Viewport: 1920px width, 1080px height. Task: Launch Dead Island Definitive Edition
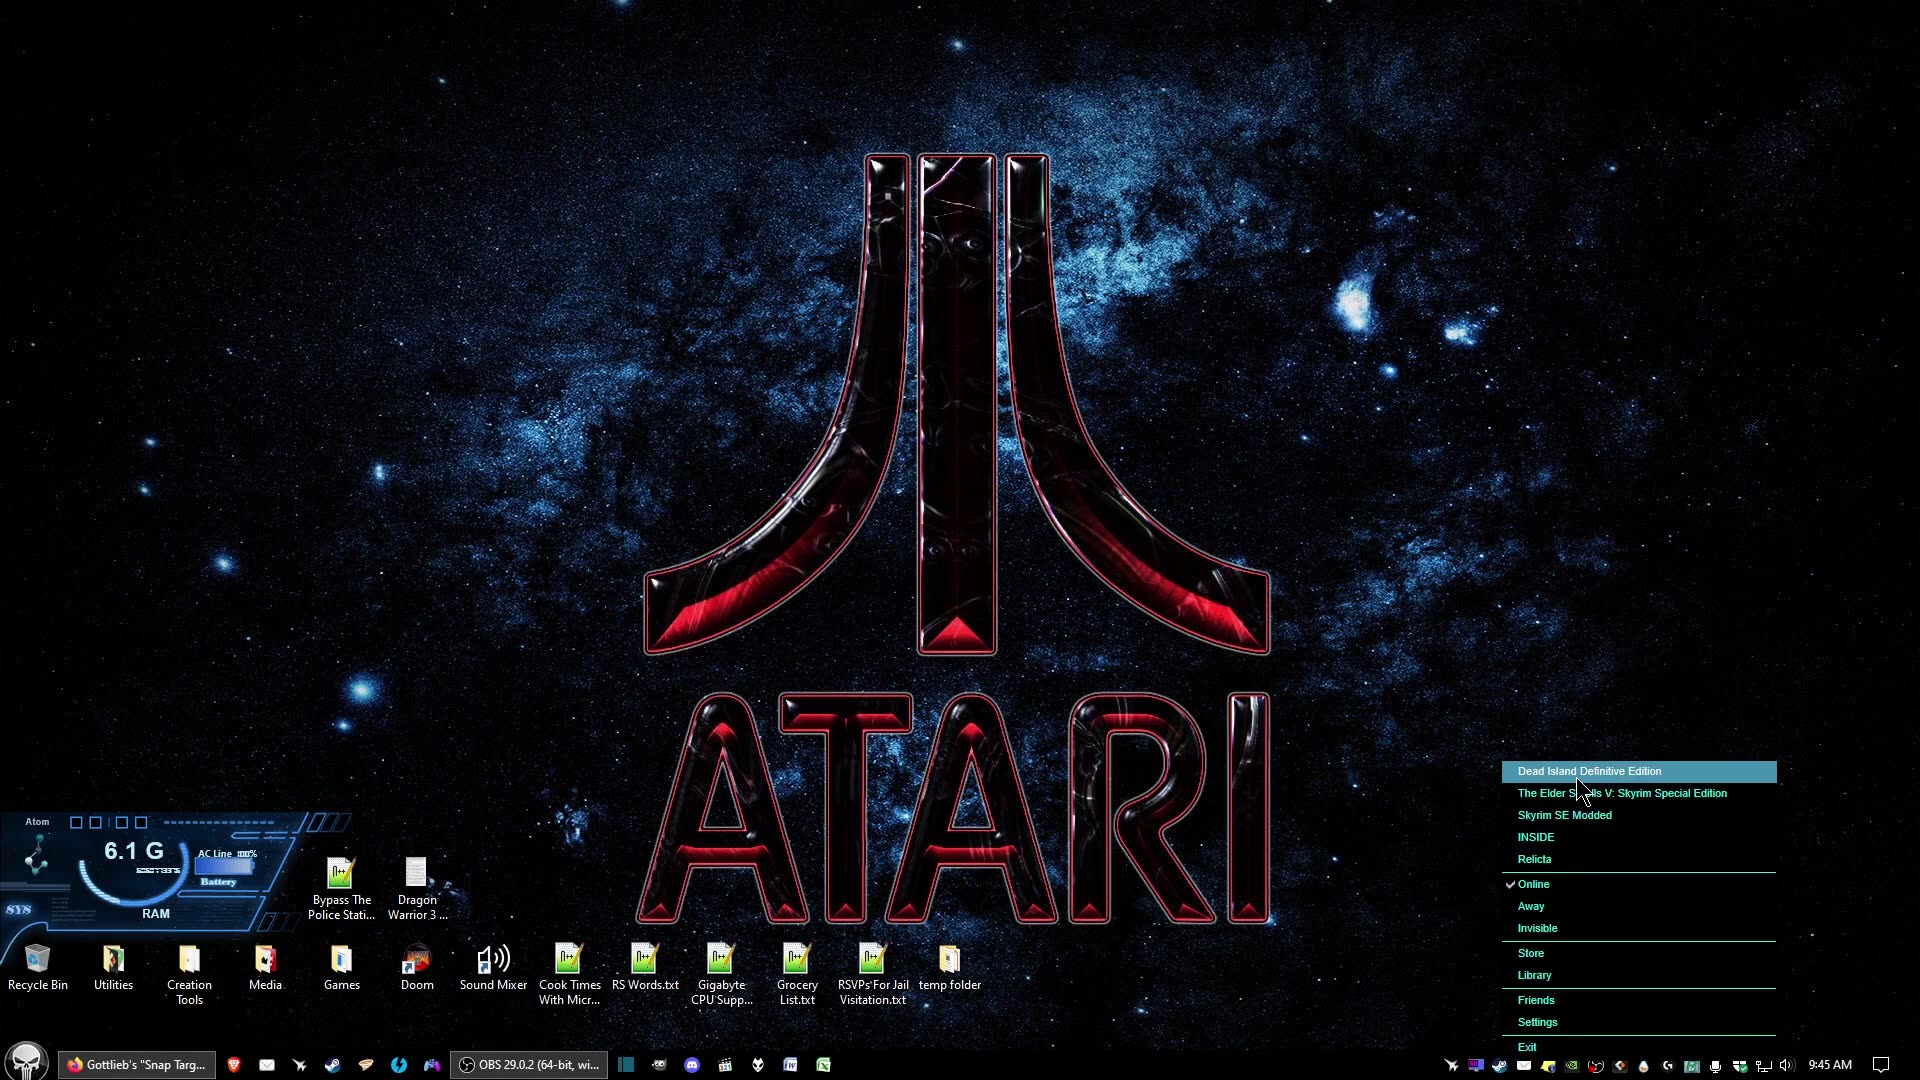[1589, 771]
